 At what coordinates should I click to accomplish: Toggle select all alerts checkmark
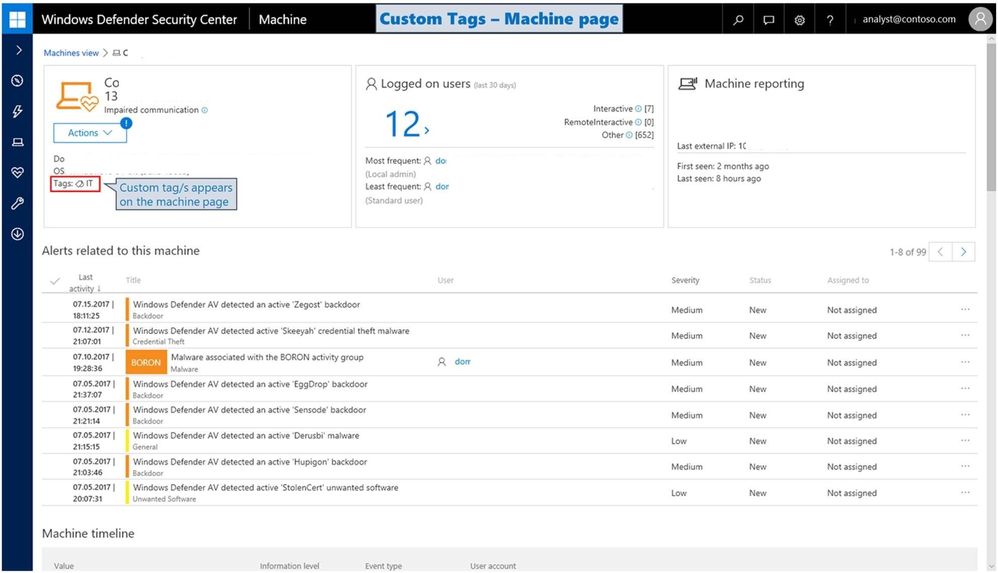click(x=55, y=281)
